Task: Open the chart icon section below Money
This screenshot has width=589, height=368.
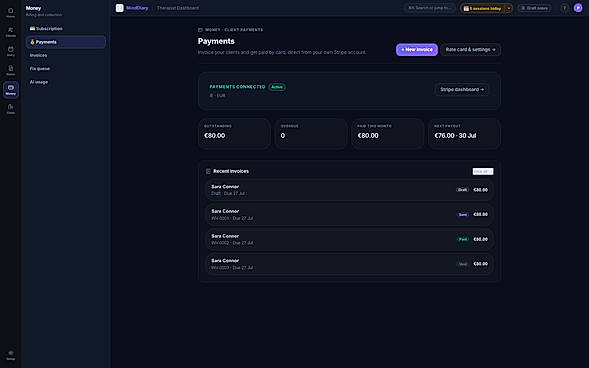Action: coord(11,109)
